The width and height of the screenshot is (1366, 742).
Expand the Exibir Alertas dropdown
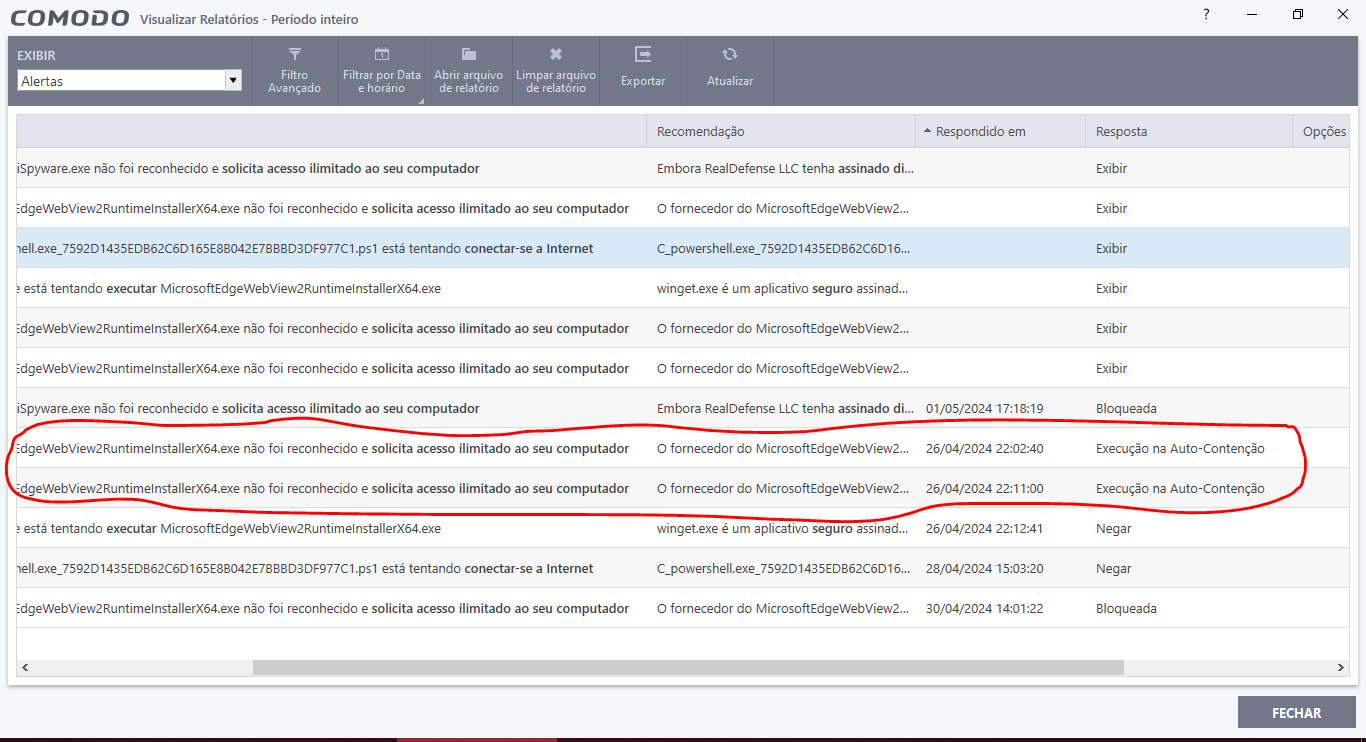233,81
